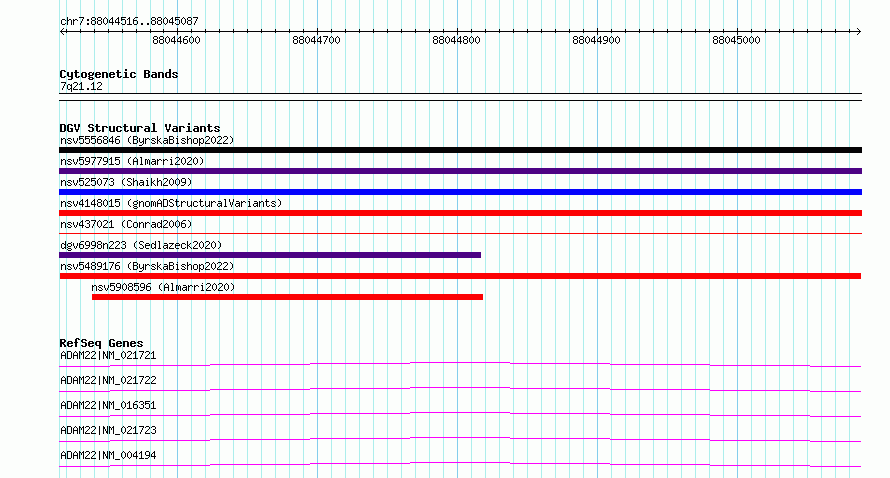The width and height of the screenshot is (890, 478).
Task: Click ruler position 88044700
Action: click(x=316, y=40)
